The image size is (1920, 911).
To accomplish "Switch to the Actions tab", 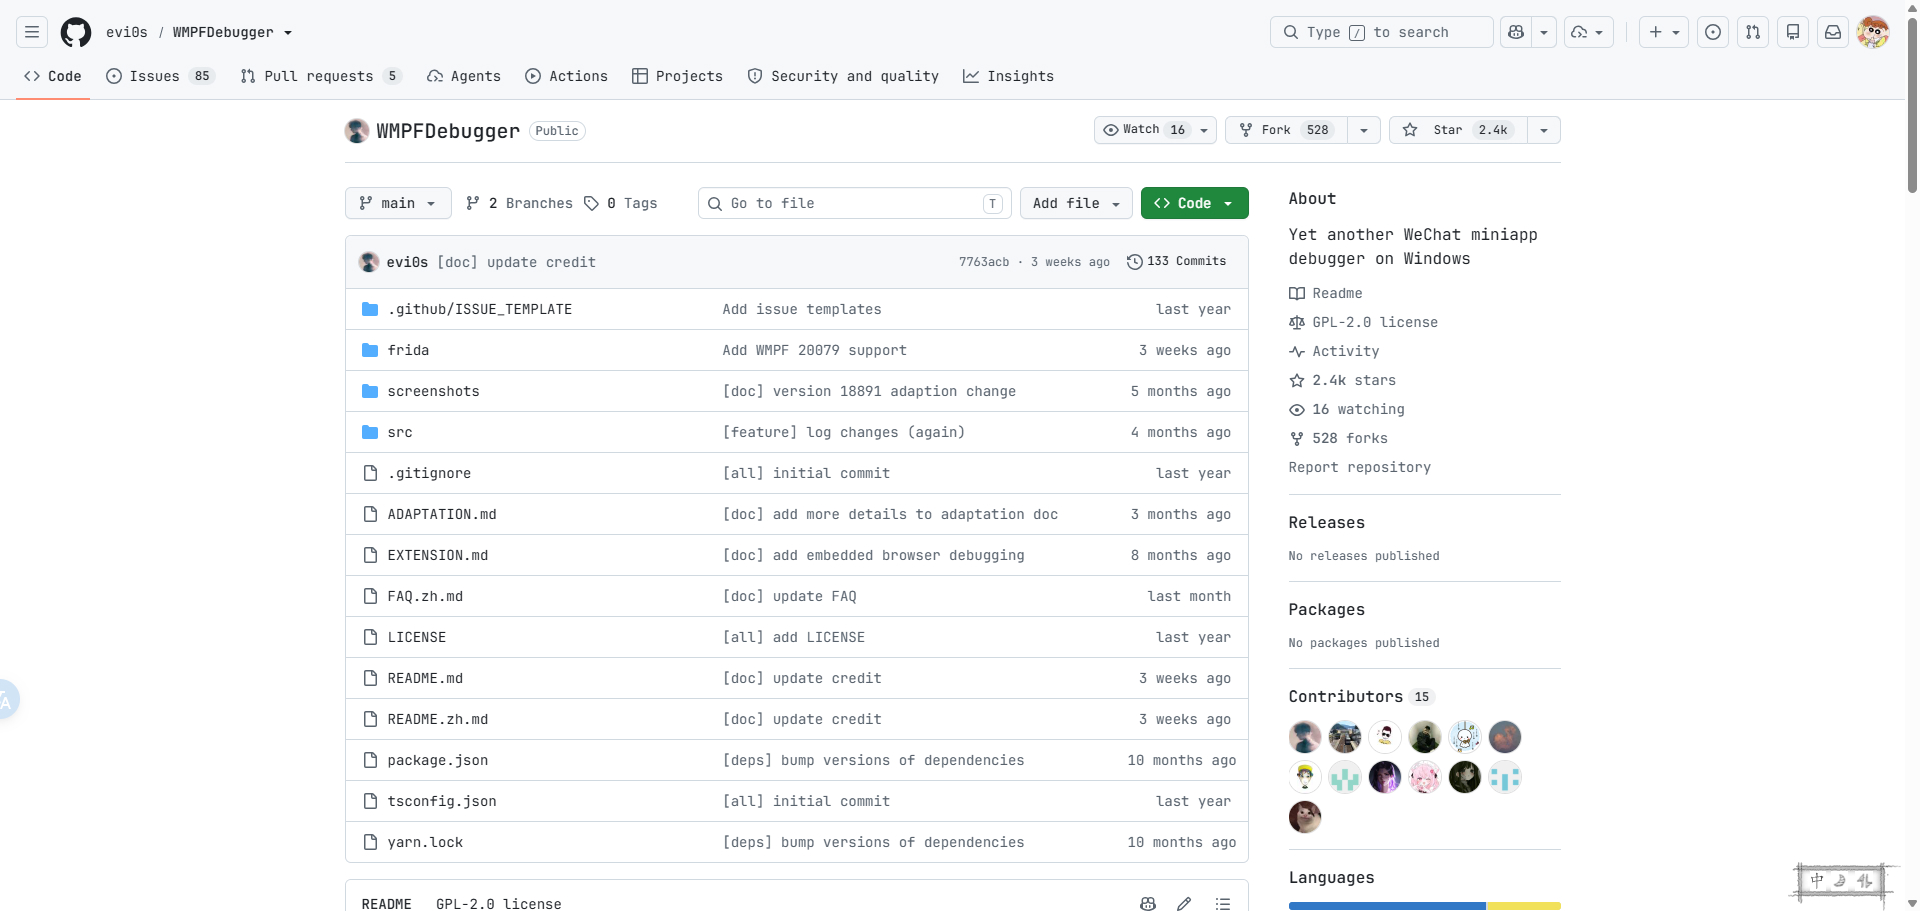I will [x=566, y=76].
